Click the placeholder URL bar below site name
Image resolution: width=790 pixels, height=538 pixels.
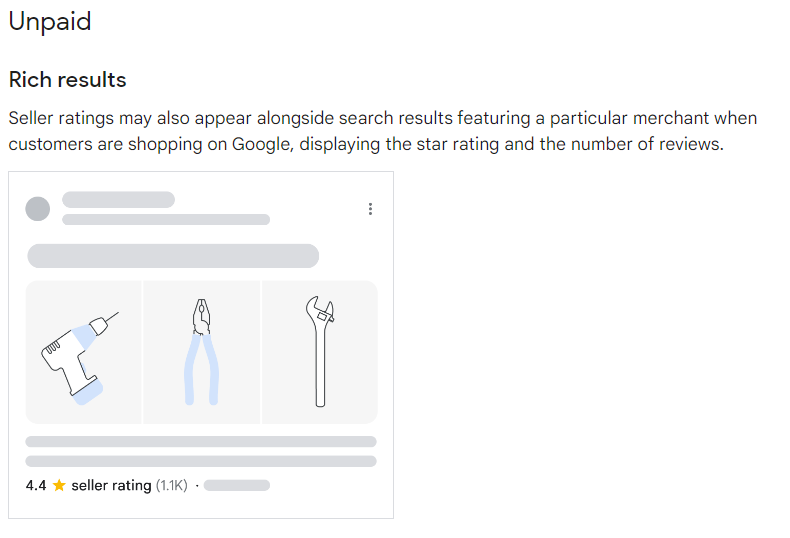pyautogui.click(x=166, y=220)
